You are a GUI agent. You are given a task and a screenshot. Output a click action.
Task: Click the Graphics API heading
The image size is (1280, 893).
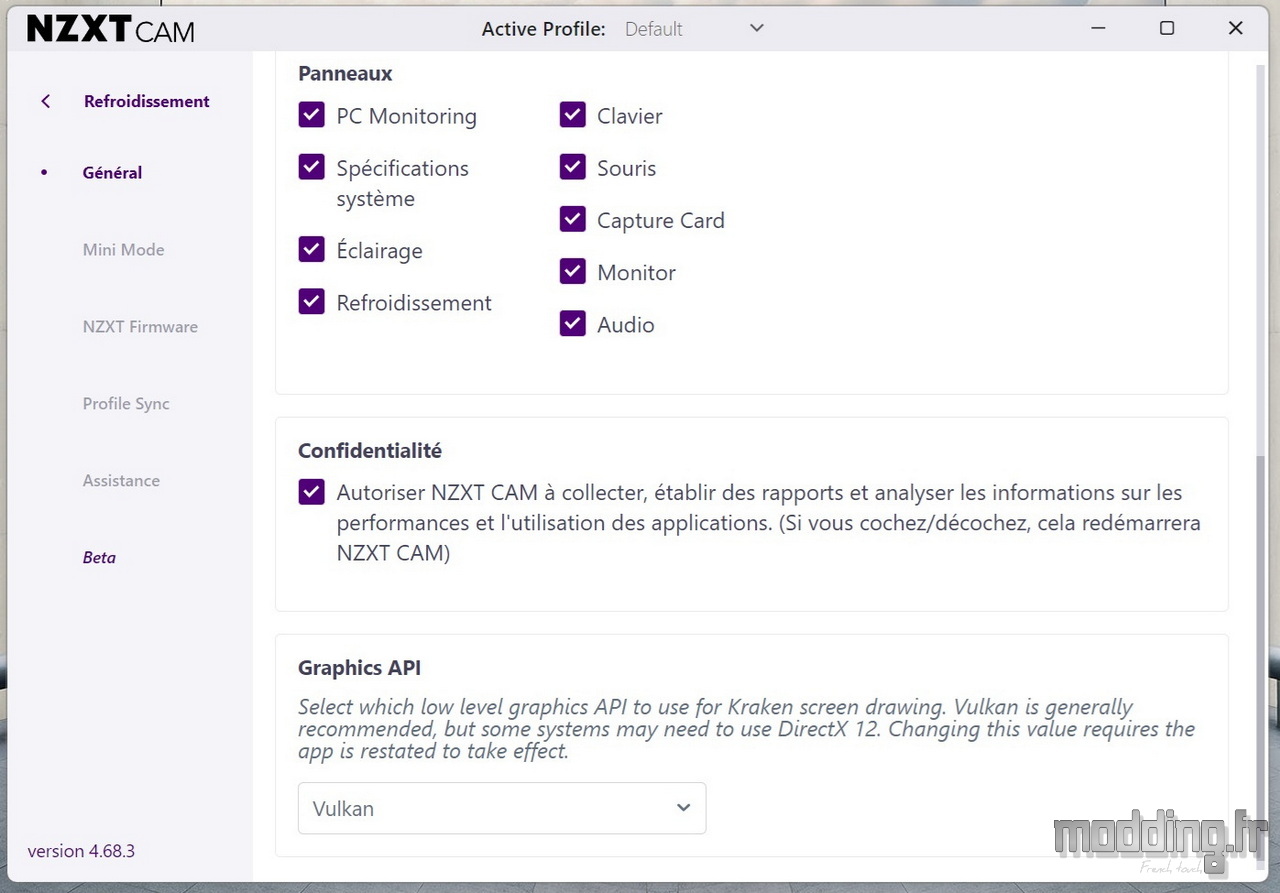pyautogui.click(x=360, y=668)
